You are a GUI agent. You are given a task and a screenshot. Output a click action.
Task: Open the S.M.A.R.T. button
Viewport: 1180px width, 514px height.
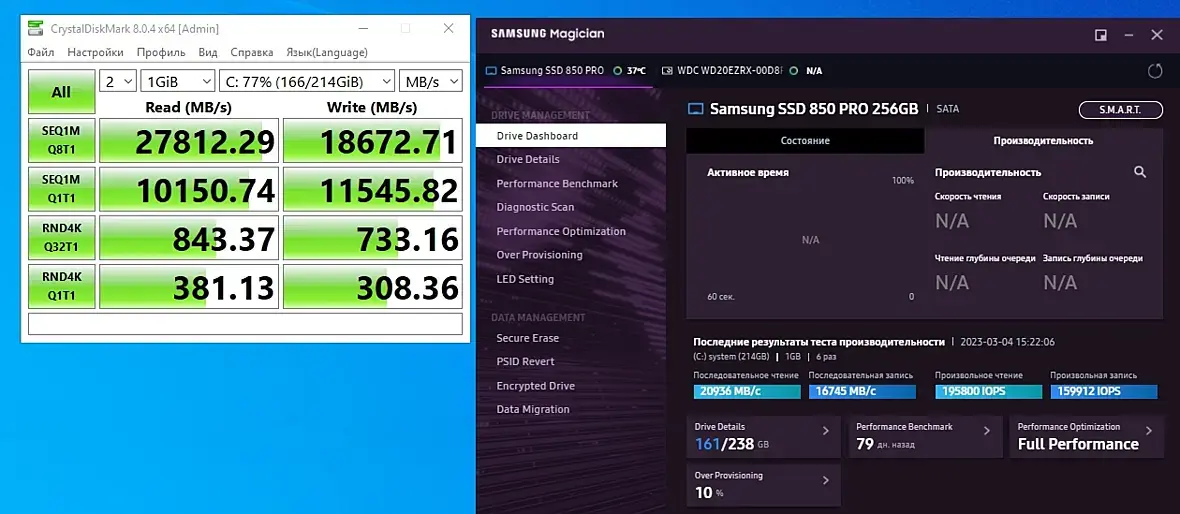(x=1121, y=110)
